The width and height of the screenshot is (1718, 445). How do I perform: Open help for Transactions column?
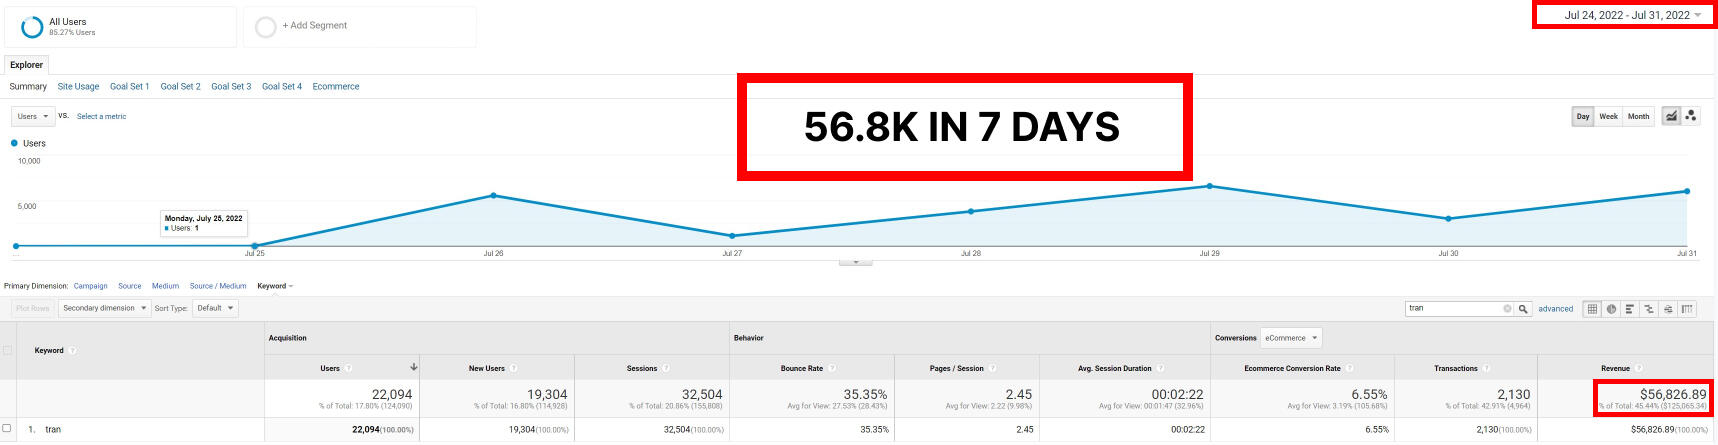(1487, 369)
